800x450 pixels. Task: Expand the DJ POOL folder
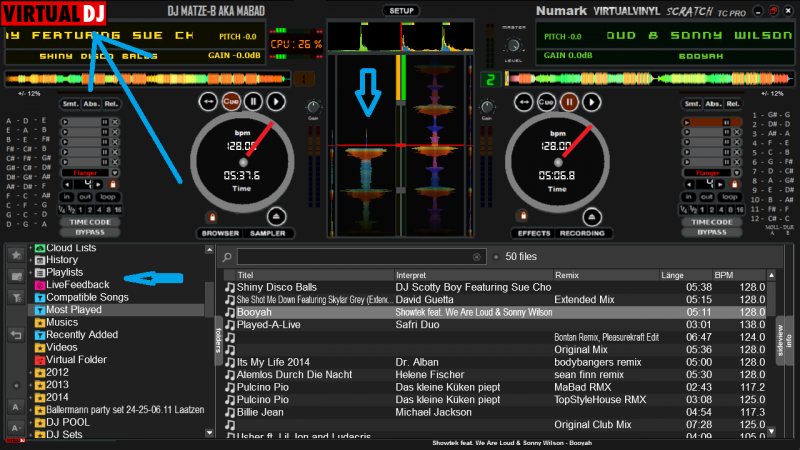tap(30, 422)
